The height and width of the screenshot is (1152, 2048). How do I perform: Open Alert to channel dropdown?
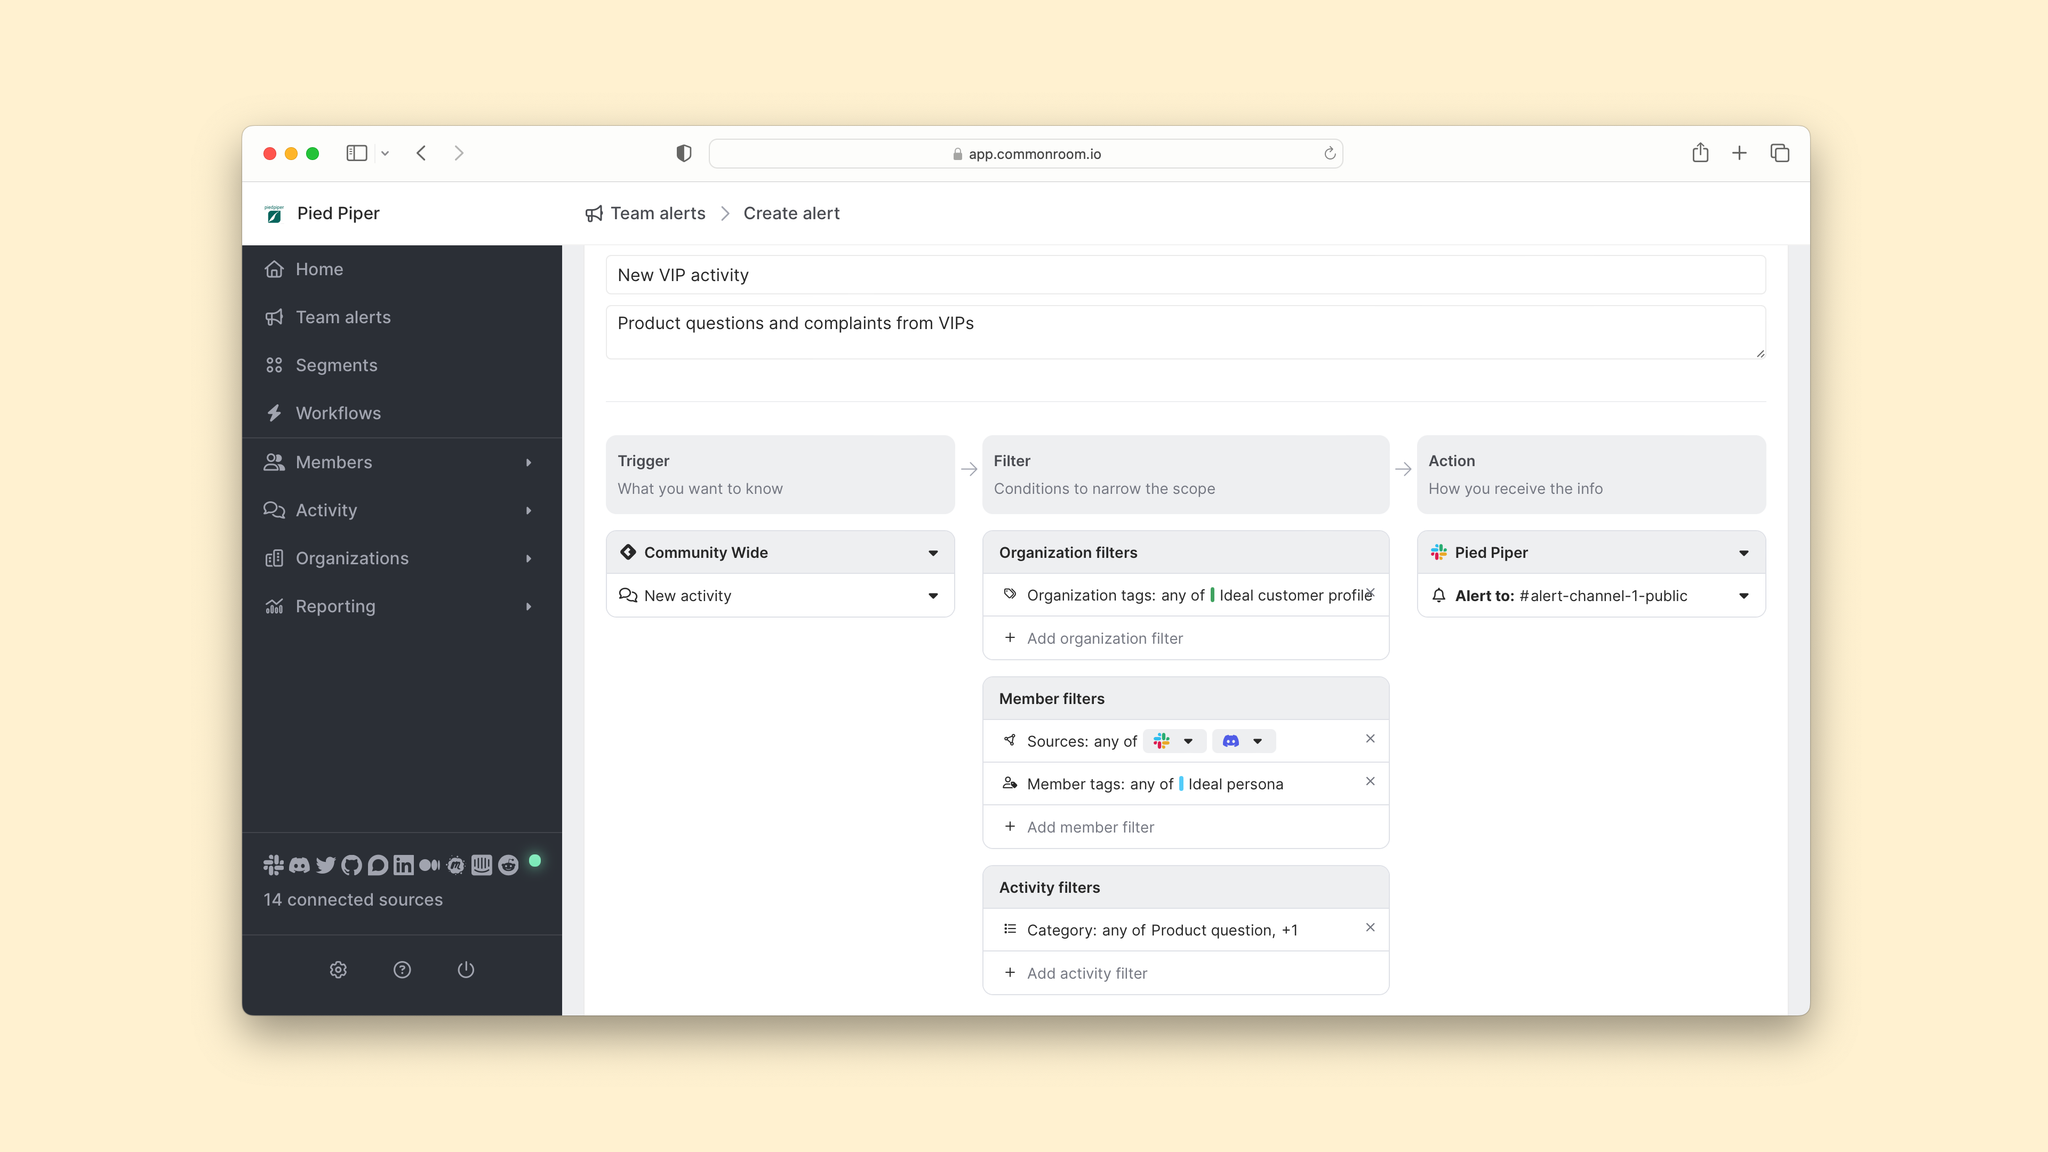(x=1743, y=596)
